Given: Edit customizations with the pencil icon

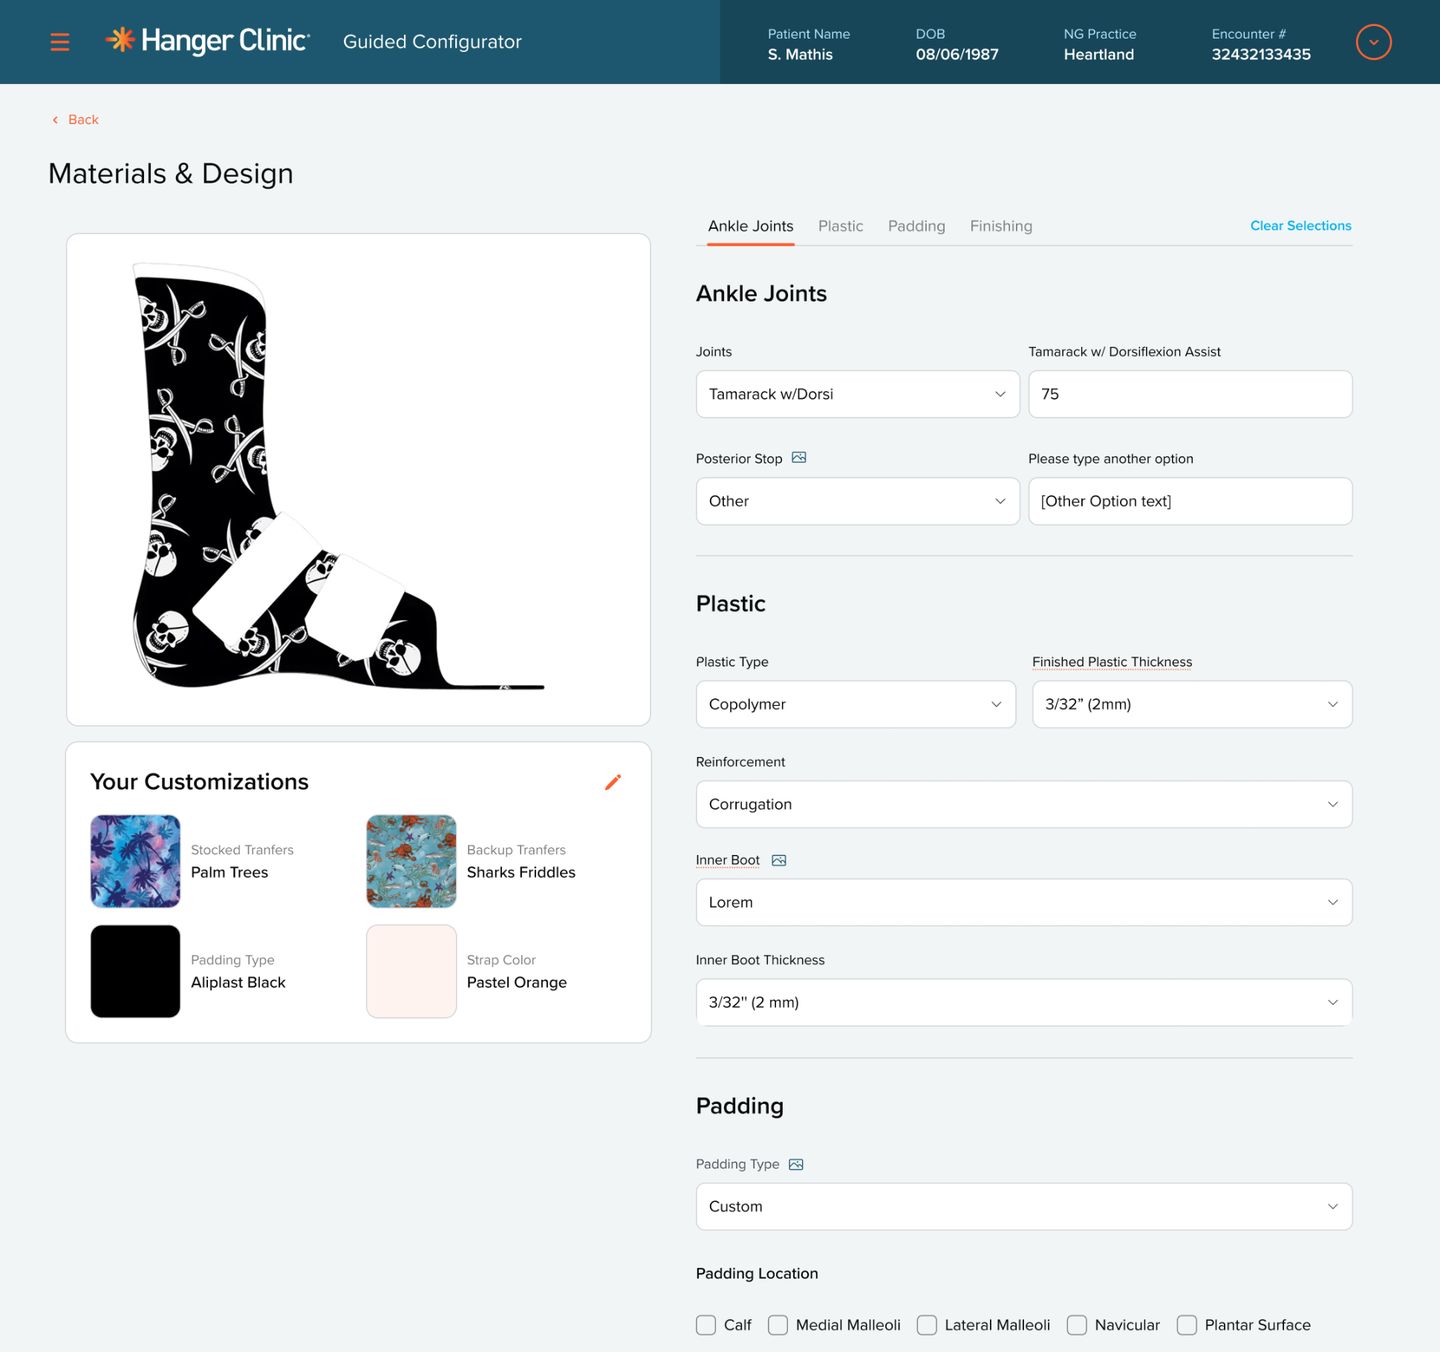Looking at the screenshot, I should click(613, 782).
